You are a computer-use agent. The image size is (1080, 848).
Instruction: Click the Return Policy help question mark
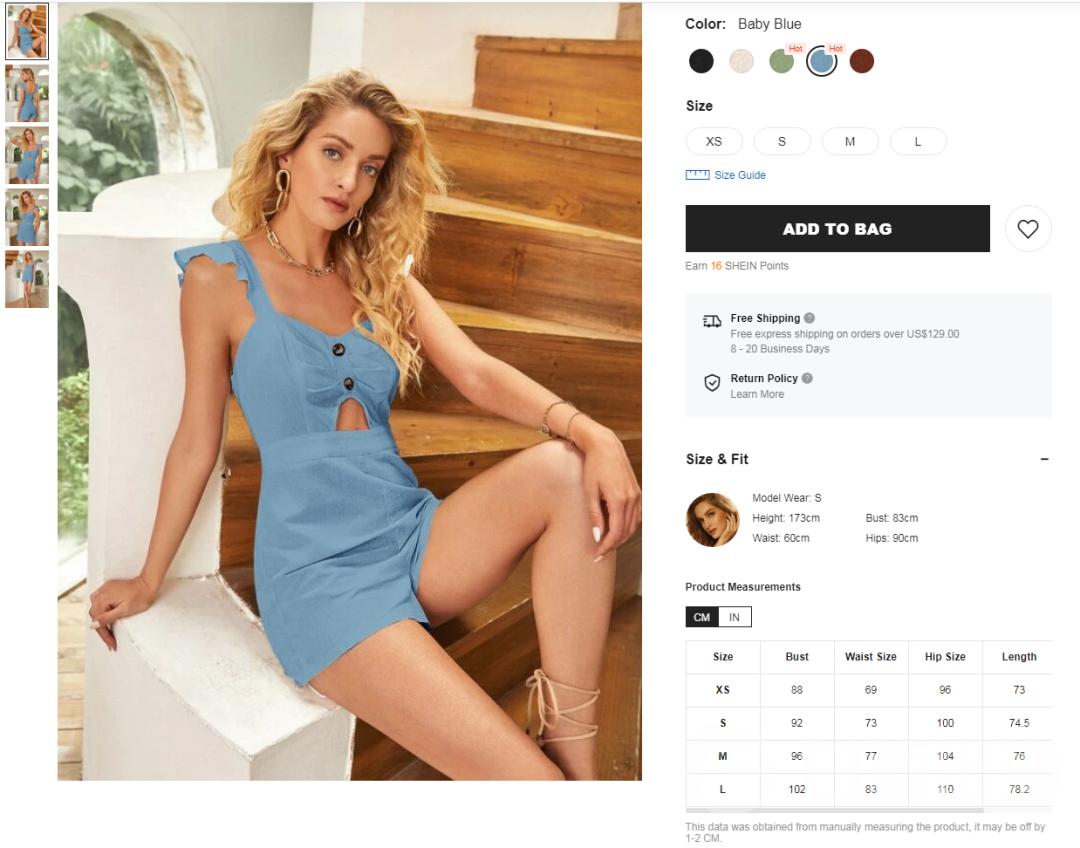pyautogui.click(x=807, y=378)
